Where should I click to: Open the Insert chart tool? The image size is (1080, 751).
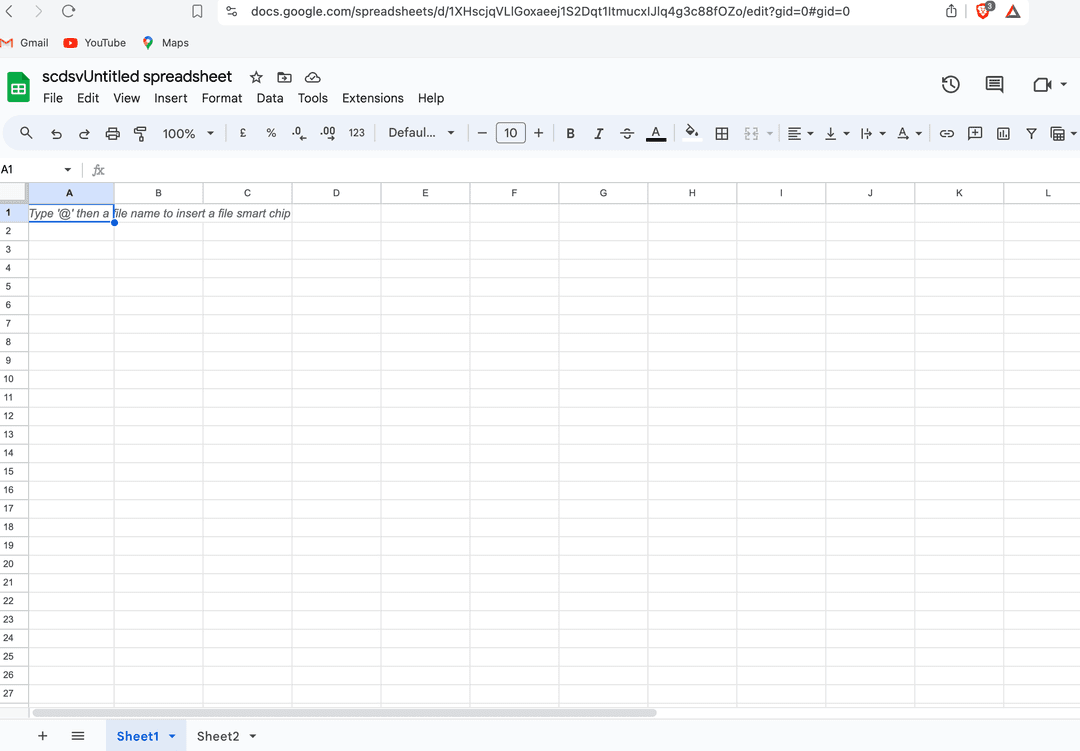tap(1003, 133)
